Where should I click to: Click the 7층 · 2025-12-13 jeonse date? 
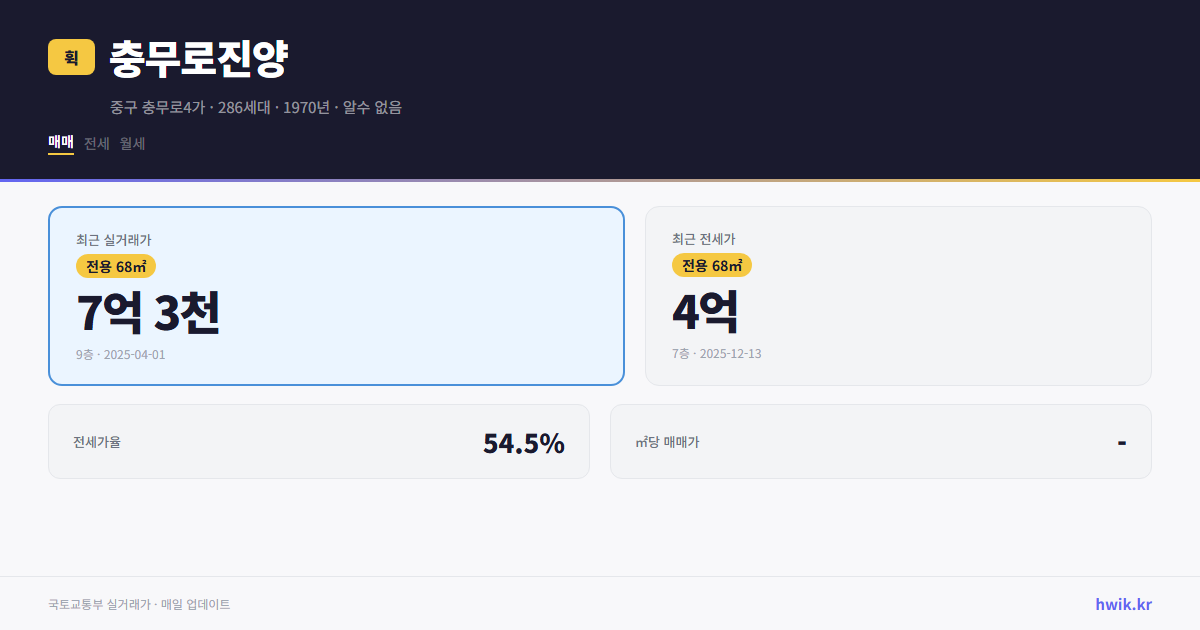(715, 353)
